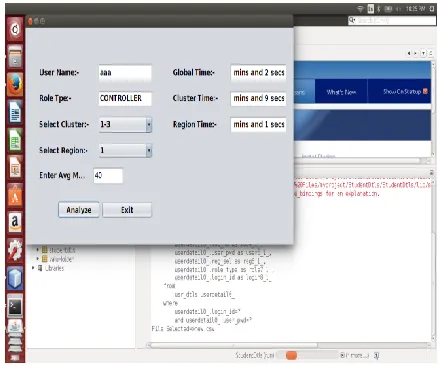Open the Select Cluster dropdown
The height and width of the screenshot is (366, 438).
coord(125,125)
